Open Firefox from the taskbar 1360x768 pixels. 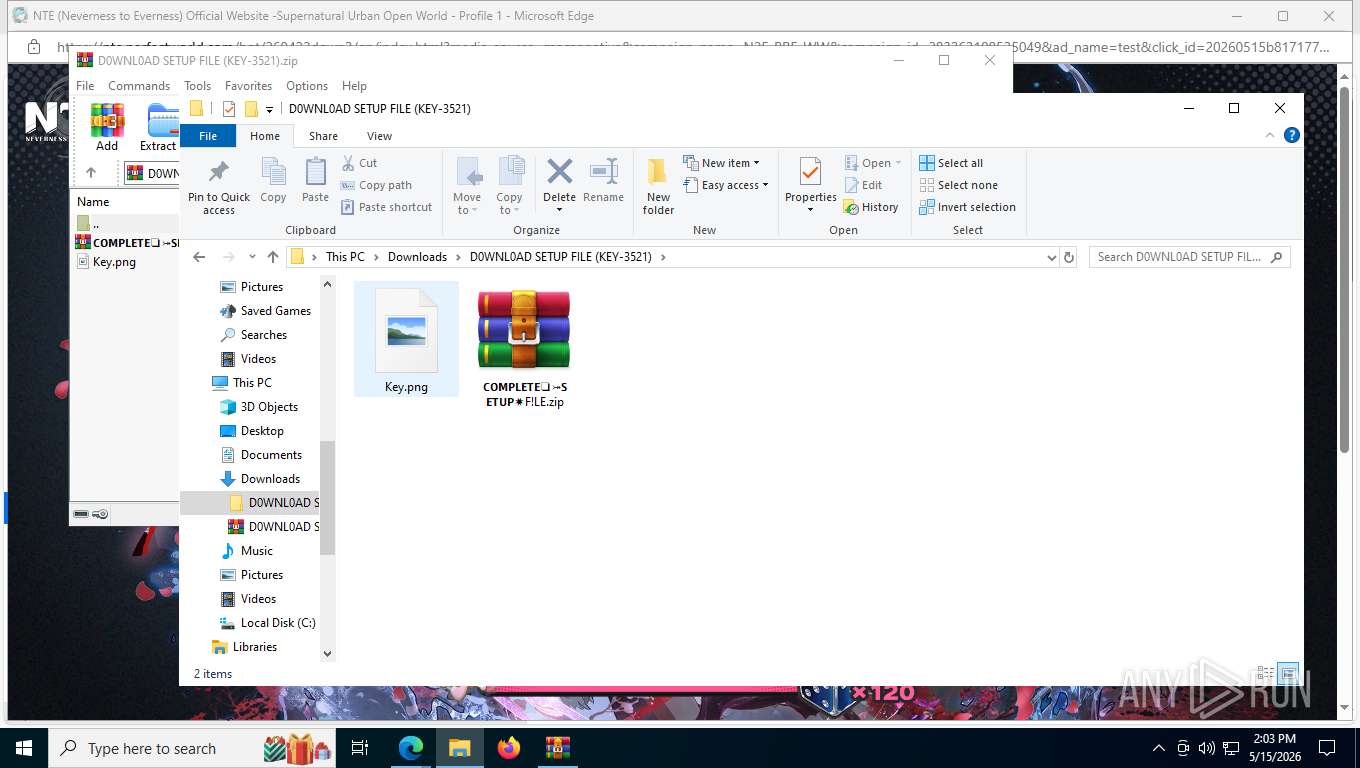509,748
